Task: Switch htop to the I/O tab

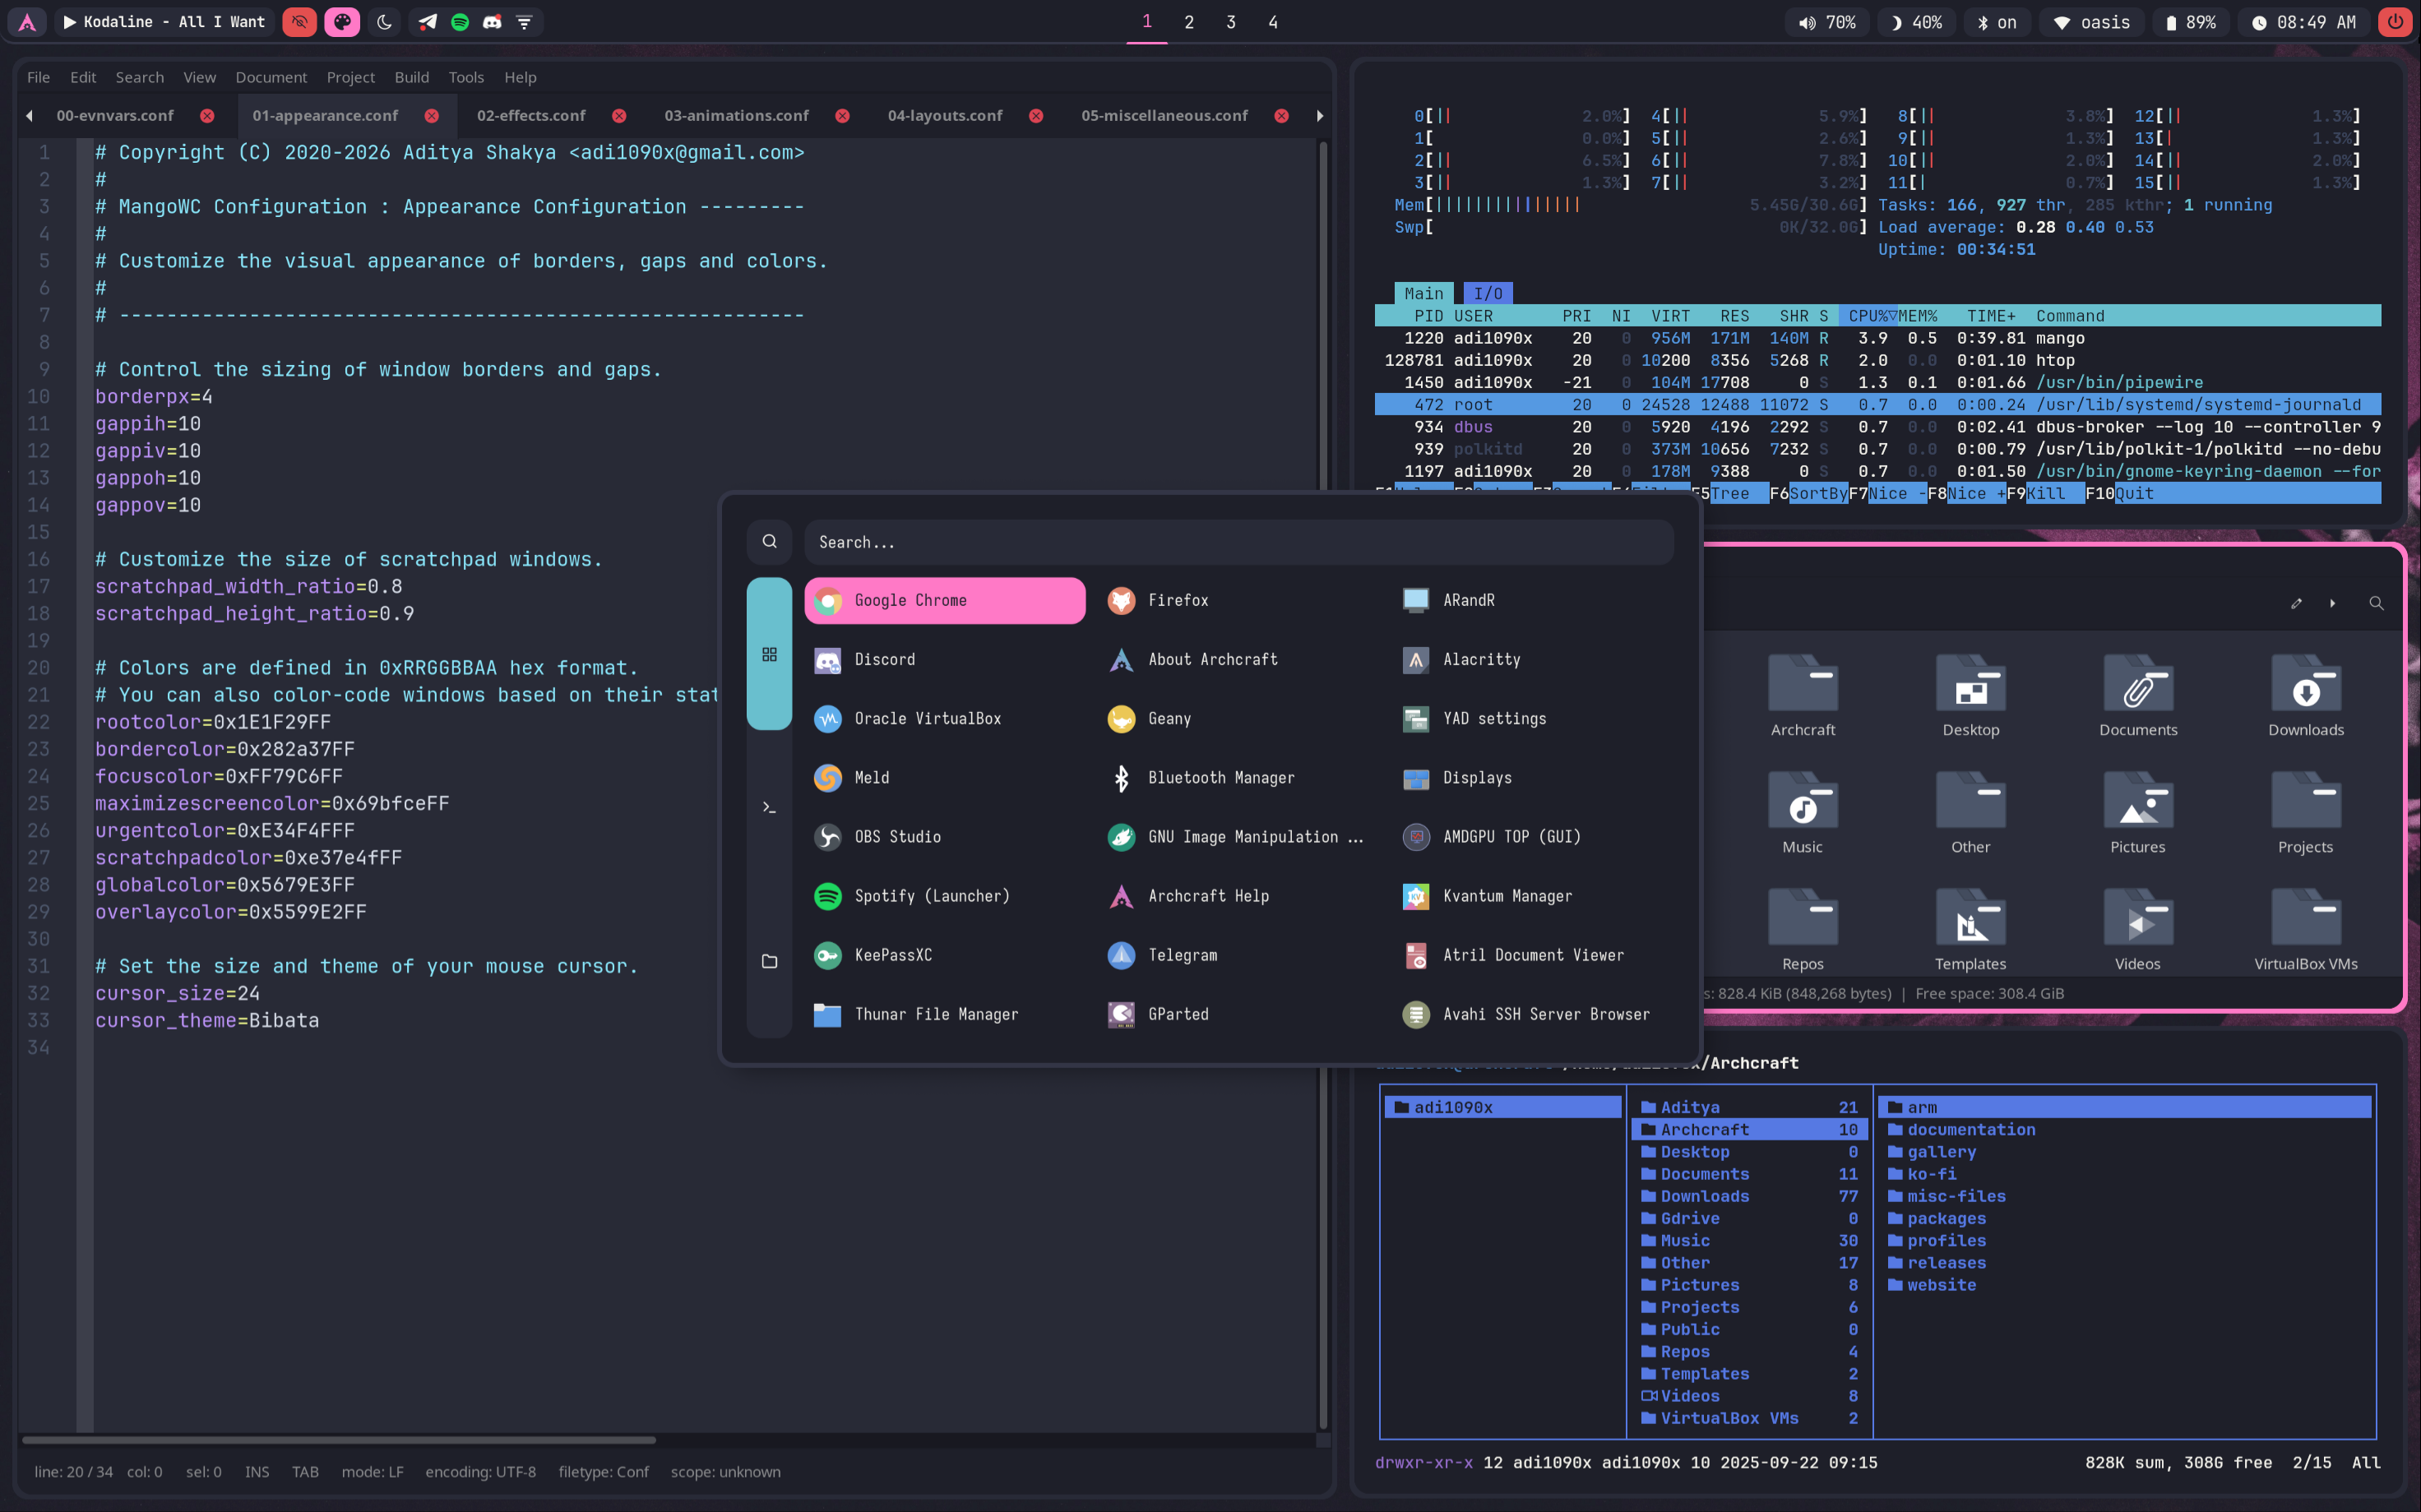Action: tap(1487, 293)
